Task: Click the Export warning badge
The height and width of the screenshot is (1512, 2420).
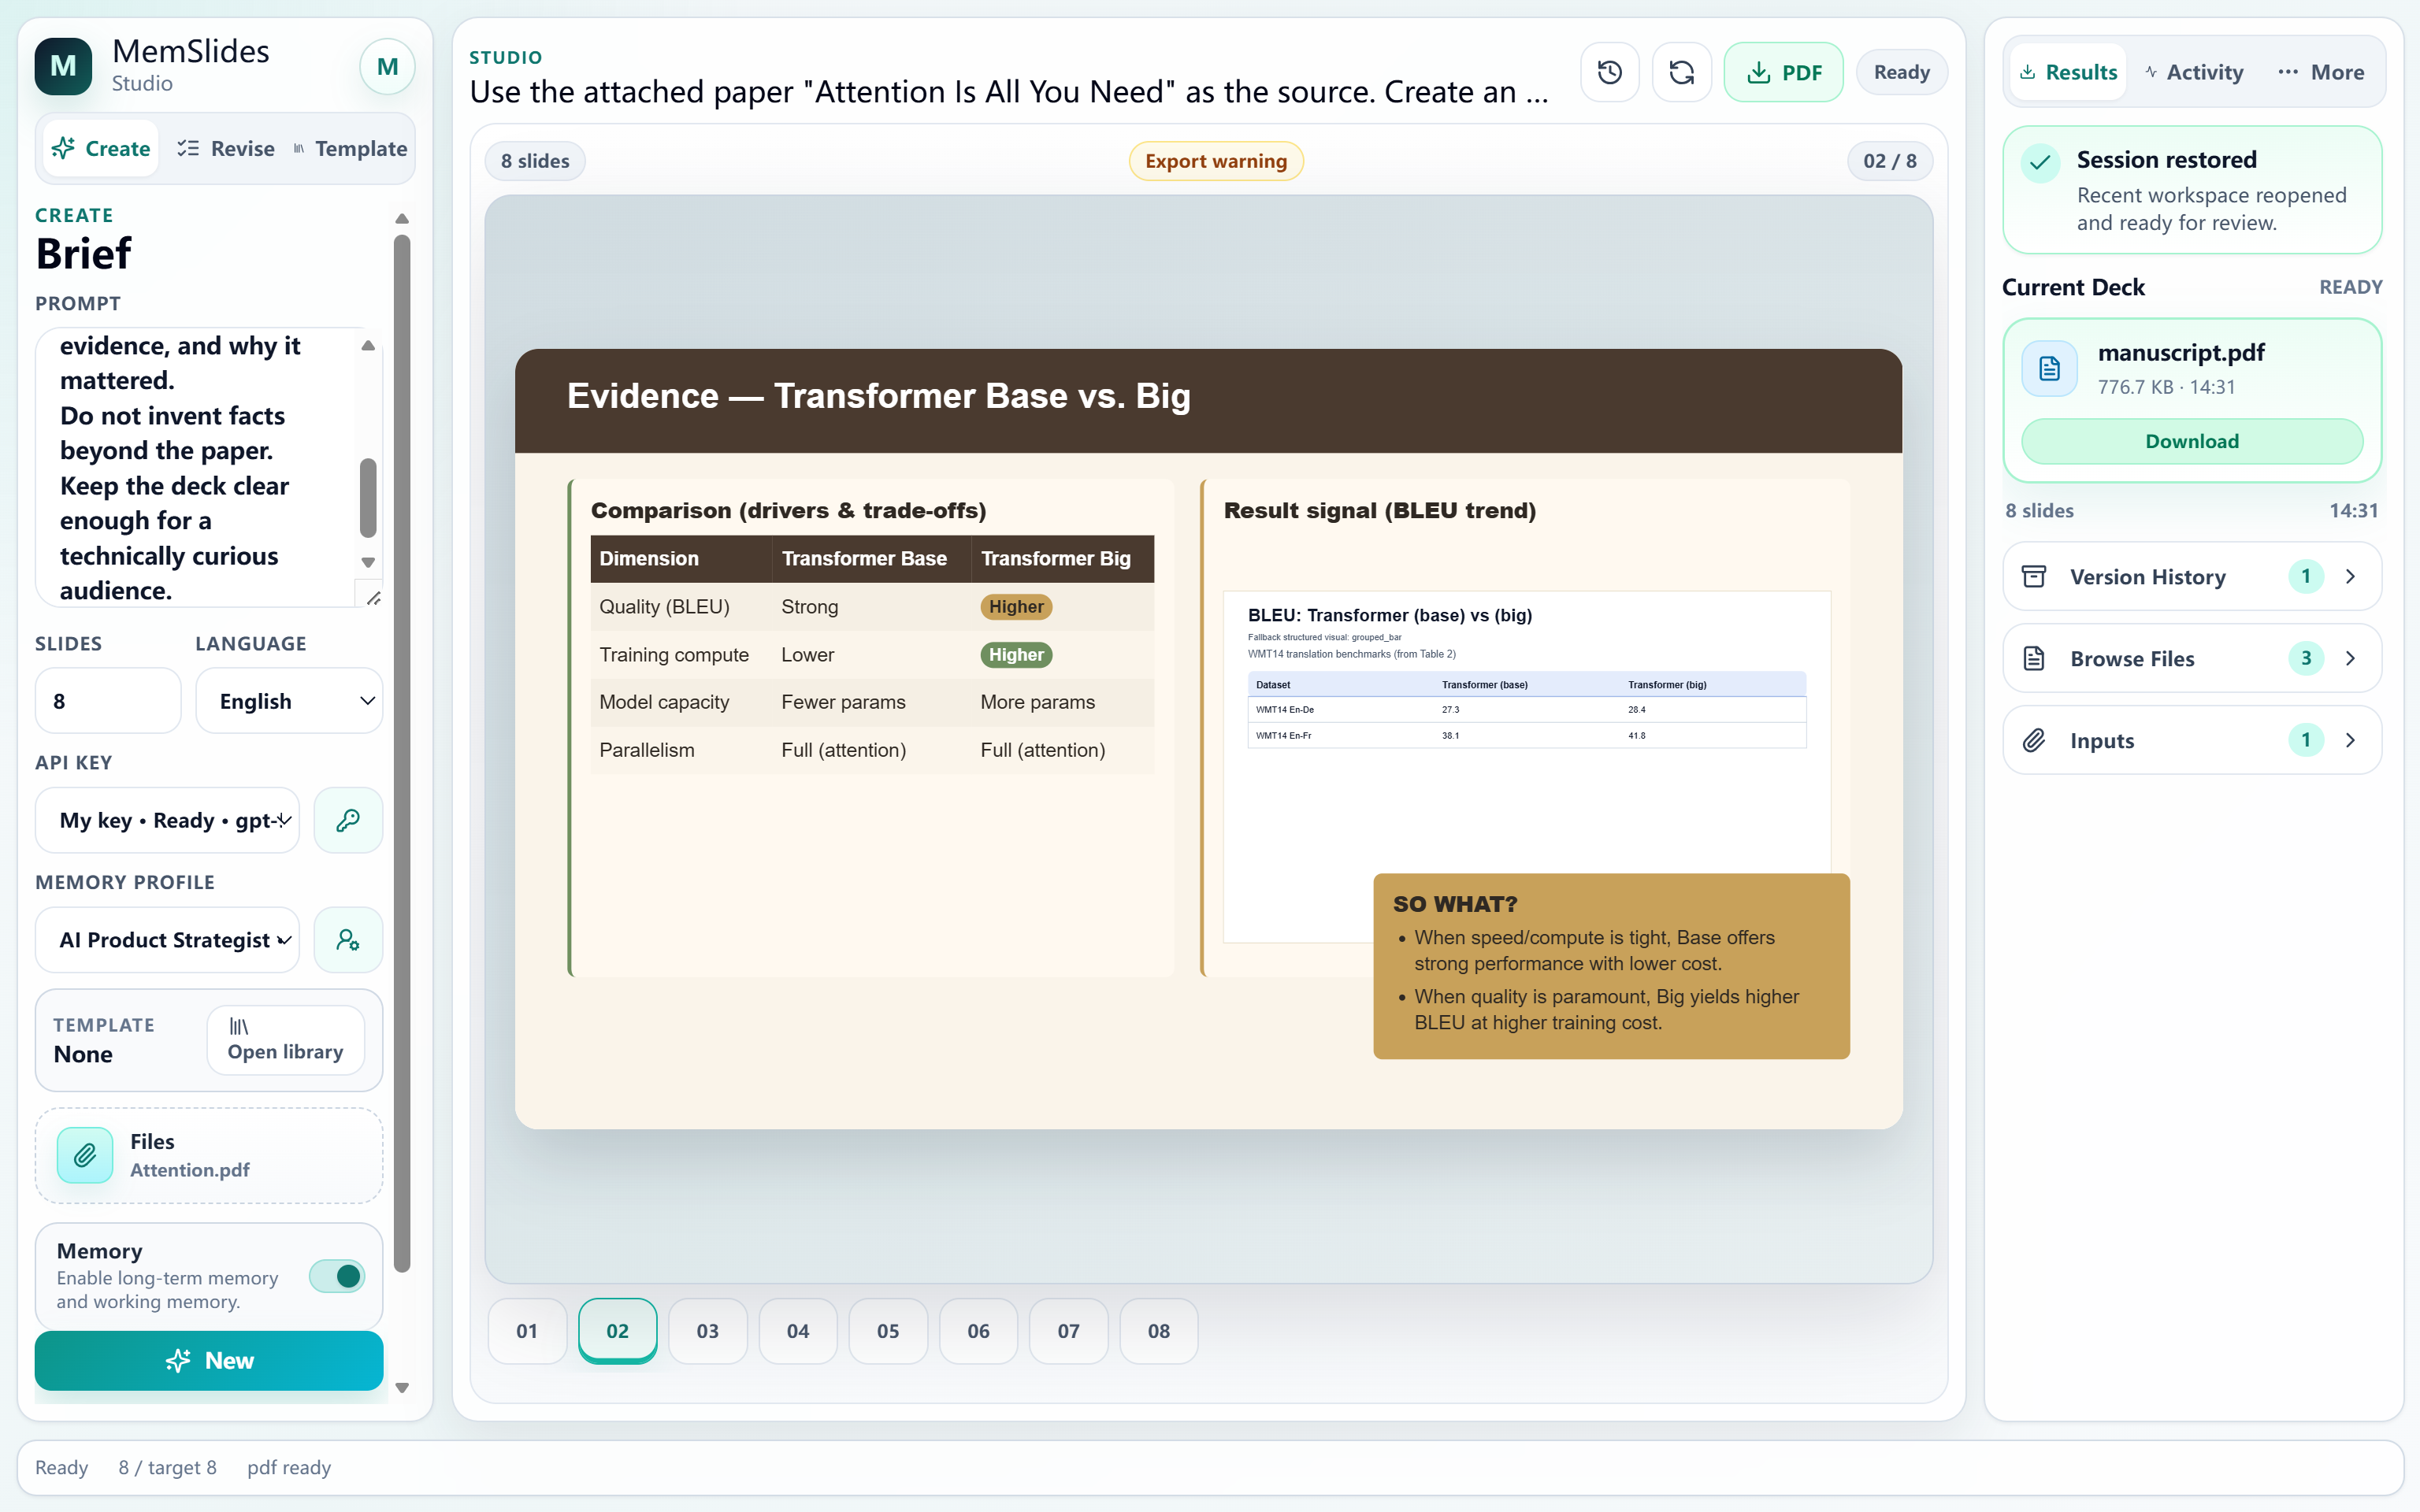Action: coord(1216,161)
